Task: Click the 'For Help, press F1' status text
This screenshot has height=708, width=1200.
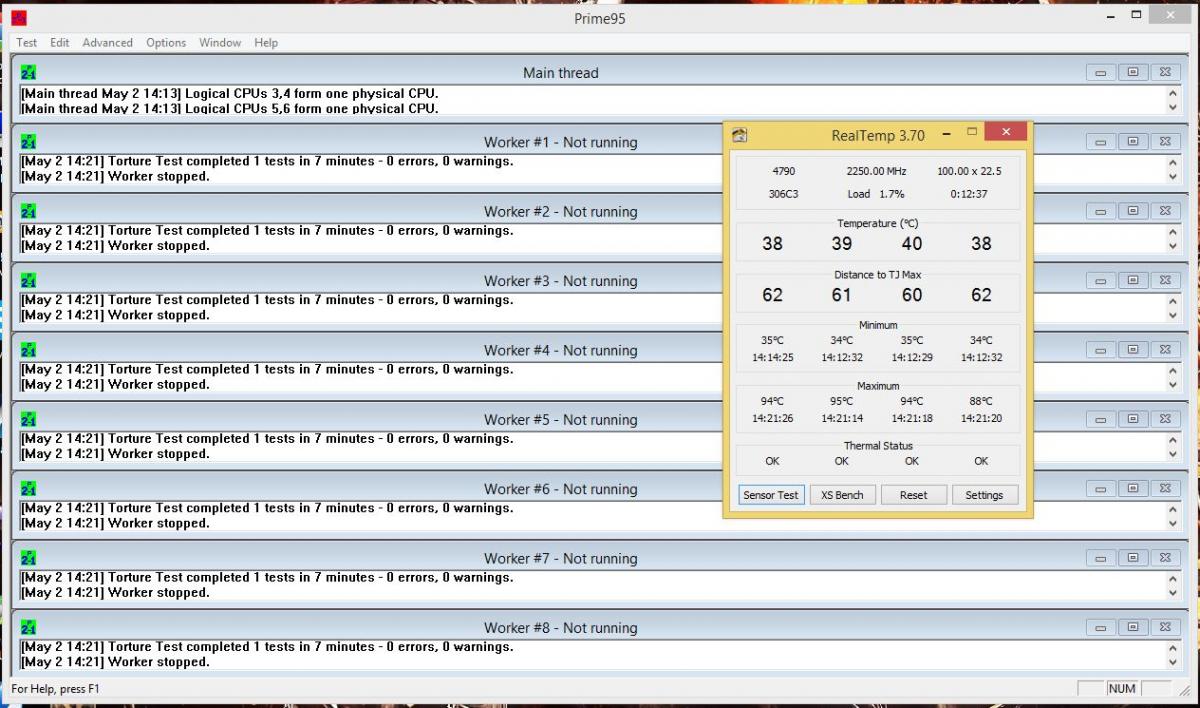Action: pos(55,689)
